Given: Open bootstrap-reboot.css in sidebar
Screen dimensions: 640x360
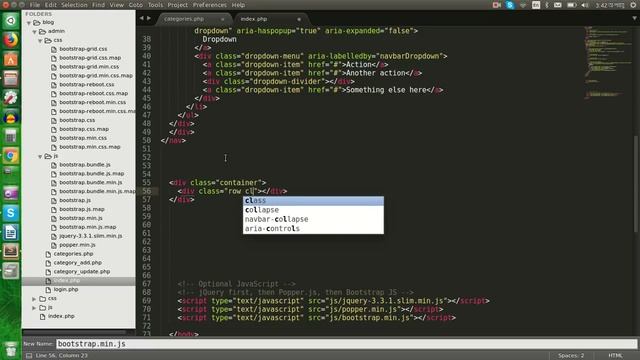Looking at the screenshot, I should point(87,84).
